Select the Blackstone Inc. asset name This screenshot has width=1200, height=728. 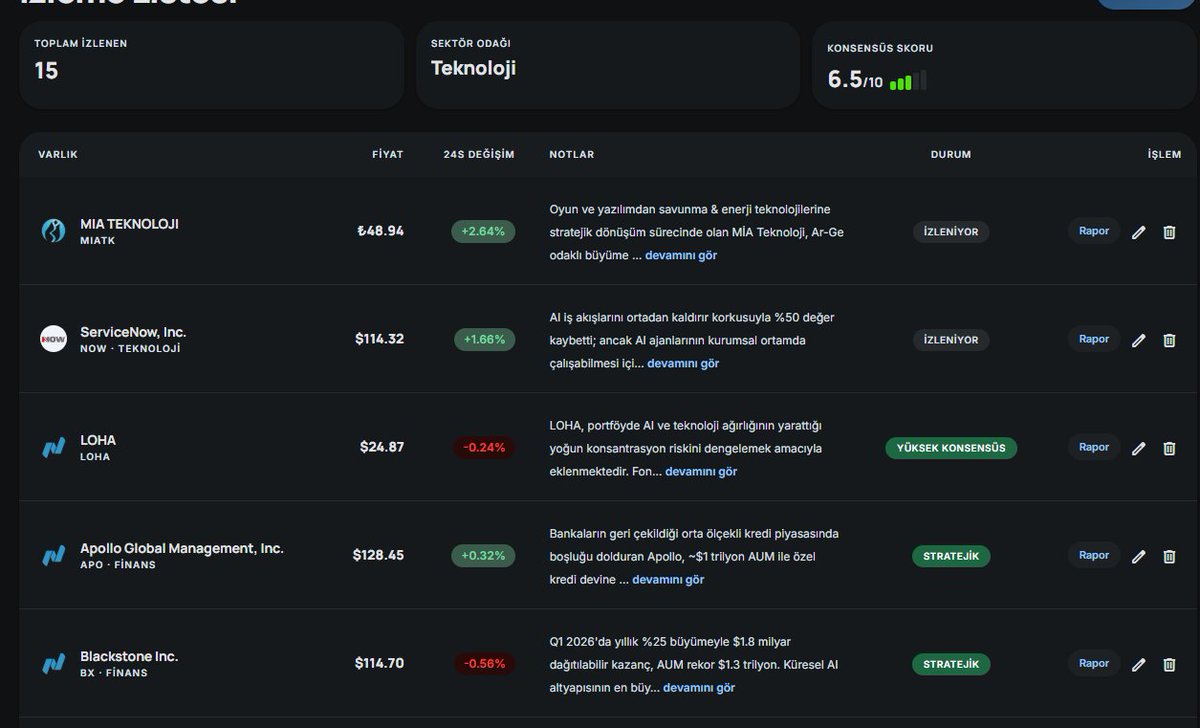point(129,656)
